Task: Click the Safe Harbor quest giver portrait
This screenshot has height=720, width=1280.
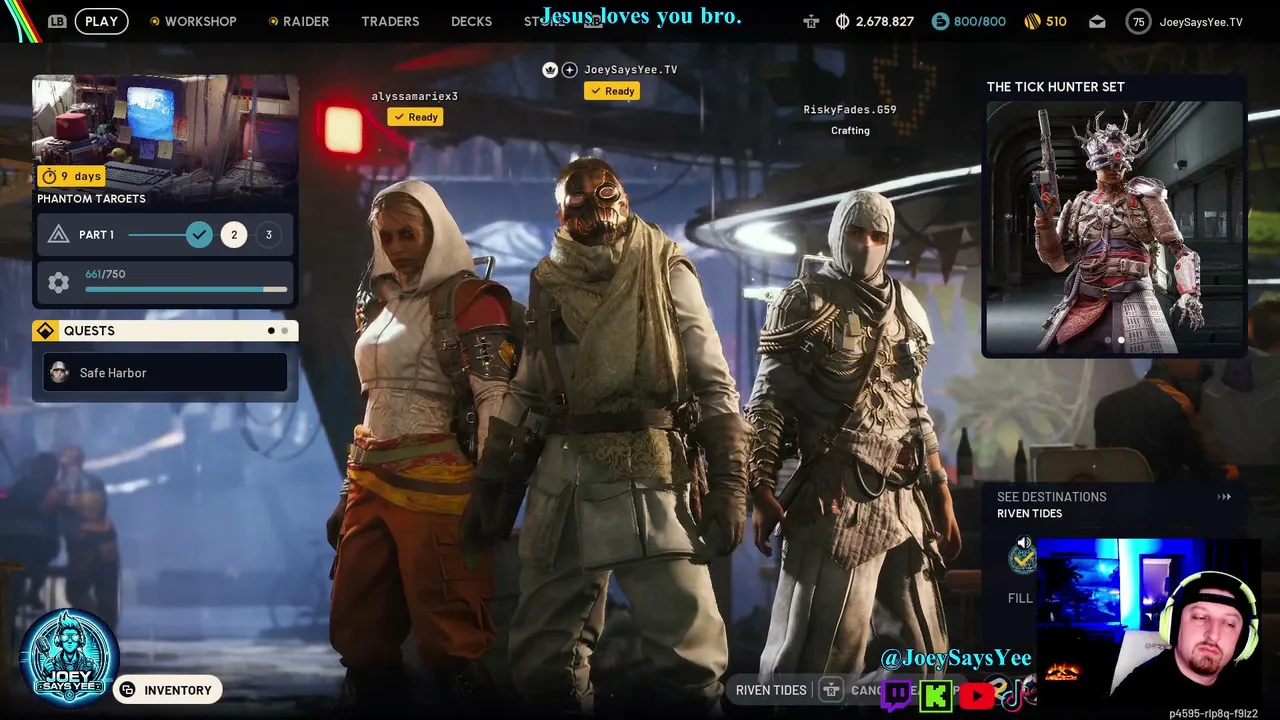Action: coord(59,373)
